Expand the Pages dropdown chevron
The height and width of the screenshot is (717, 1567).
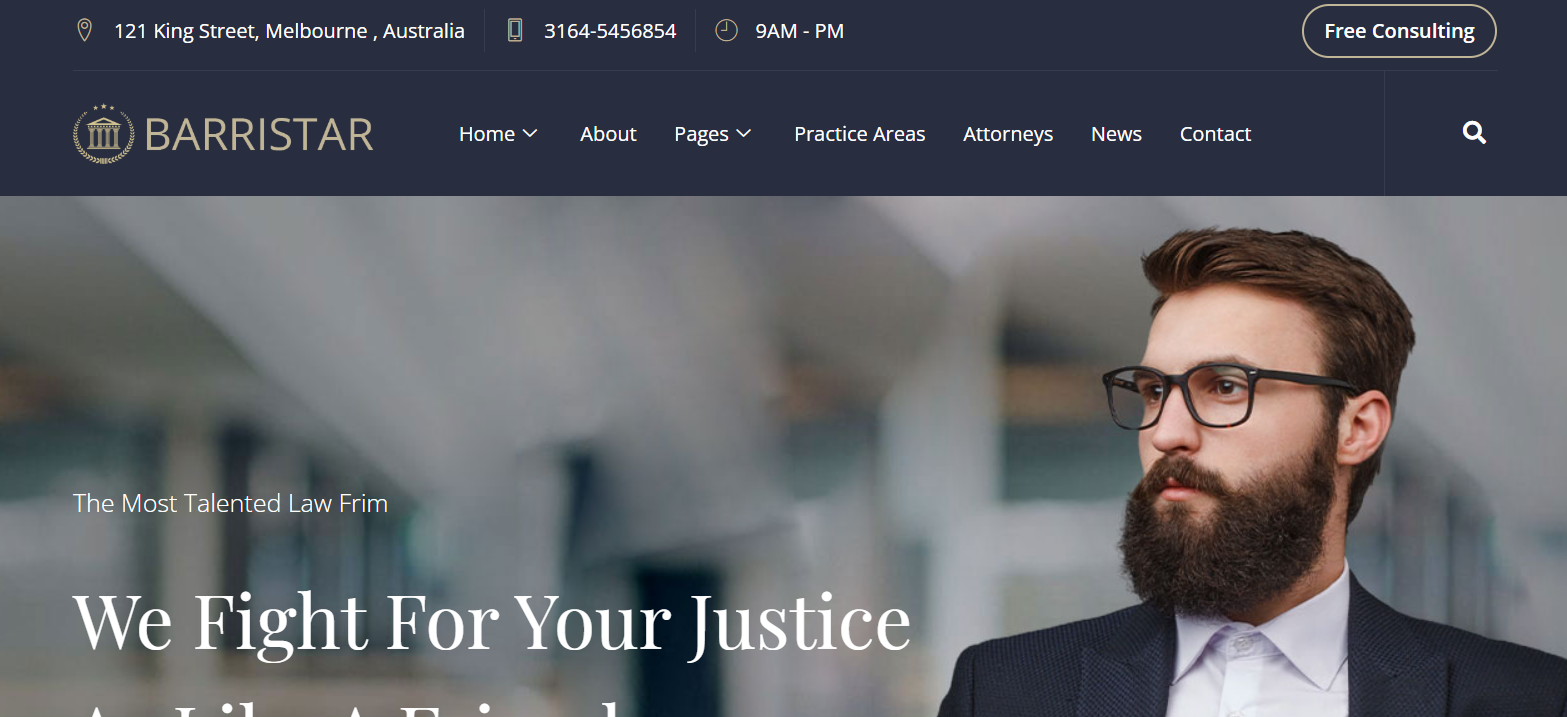(744, 134)
